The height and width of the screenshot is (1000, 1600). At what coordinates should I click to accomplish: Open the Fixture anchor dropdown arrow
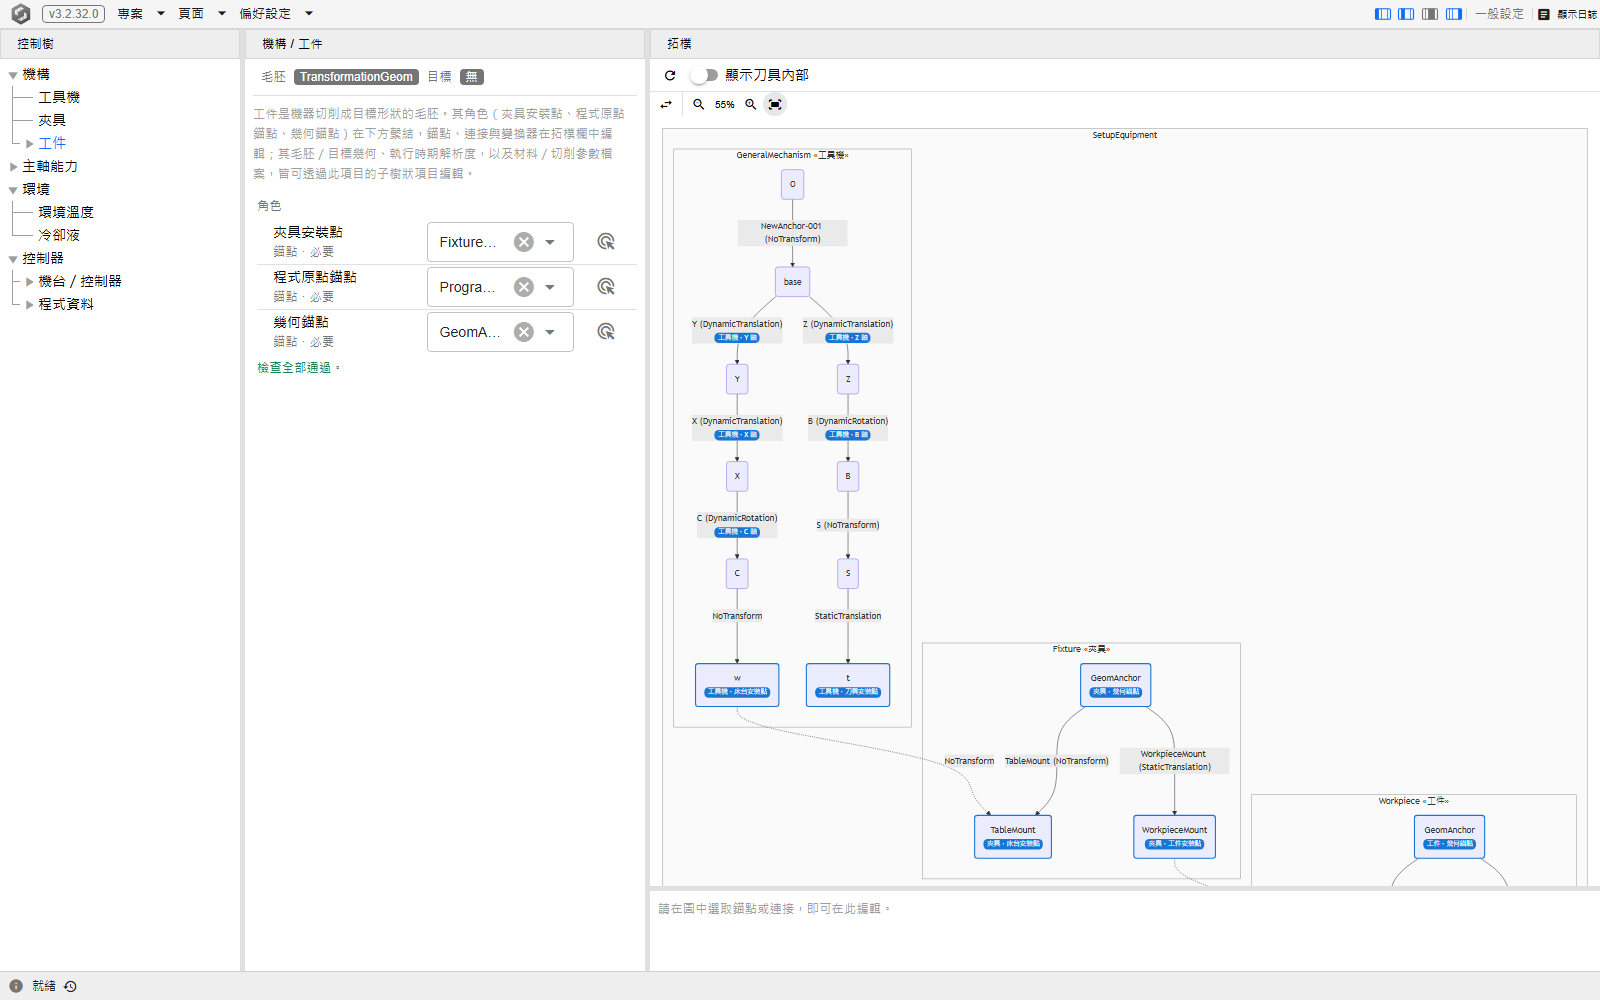[550, 242]
